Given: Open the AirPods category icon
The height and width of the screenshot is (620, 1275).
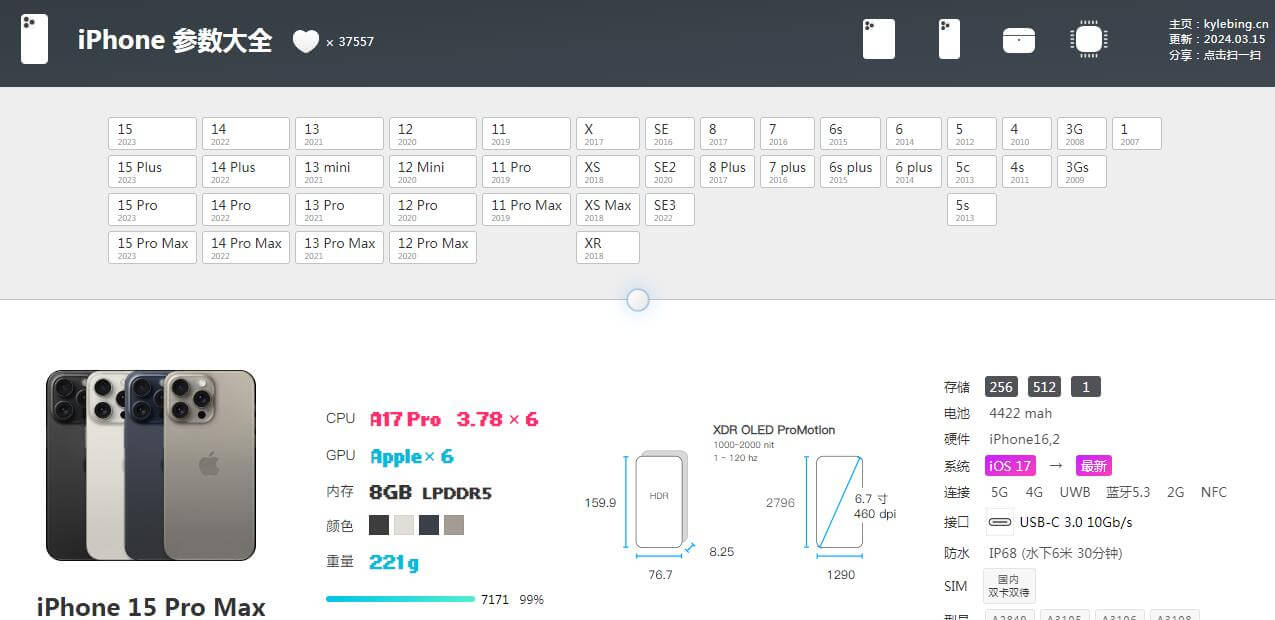Looking at the screenshot, I should click(x=1018, y=40).
